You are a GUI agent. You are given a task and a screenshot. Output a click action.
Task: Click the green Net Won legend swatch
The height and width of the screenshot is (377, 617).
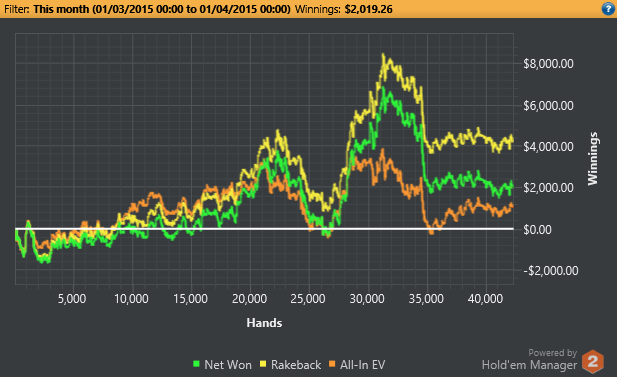(x=196, y=364)
